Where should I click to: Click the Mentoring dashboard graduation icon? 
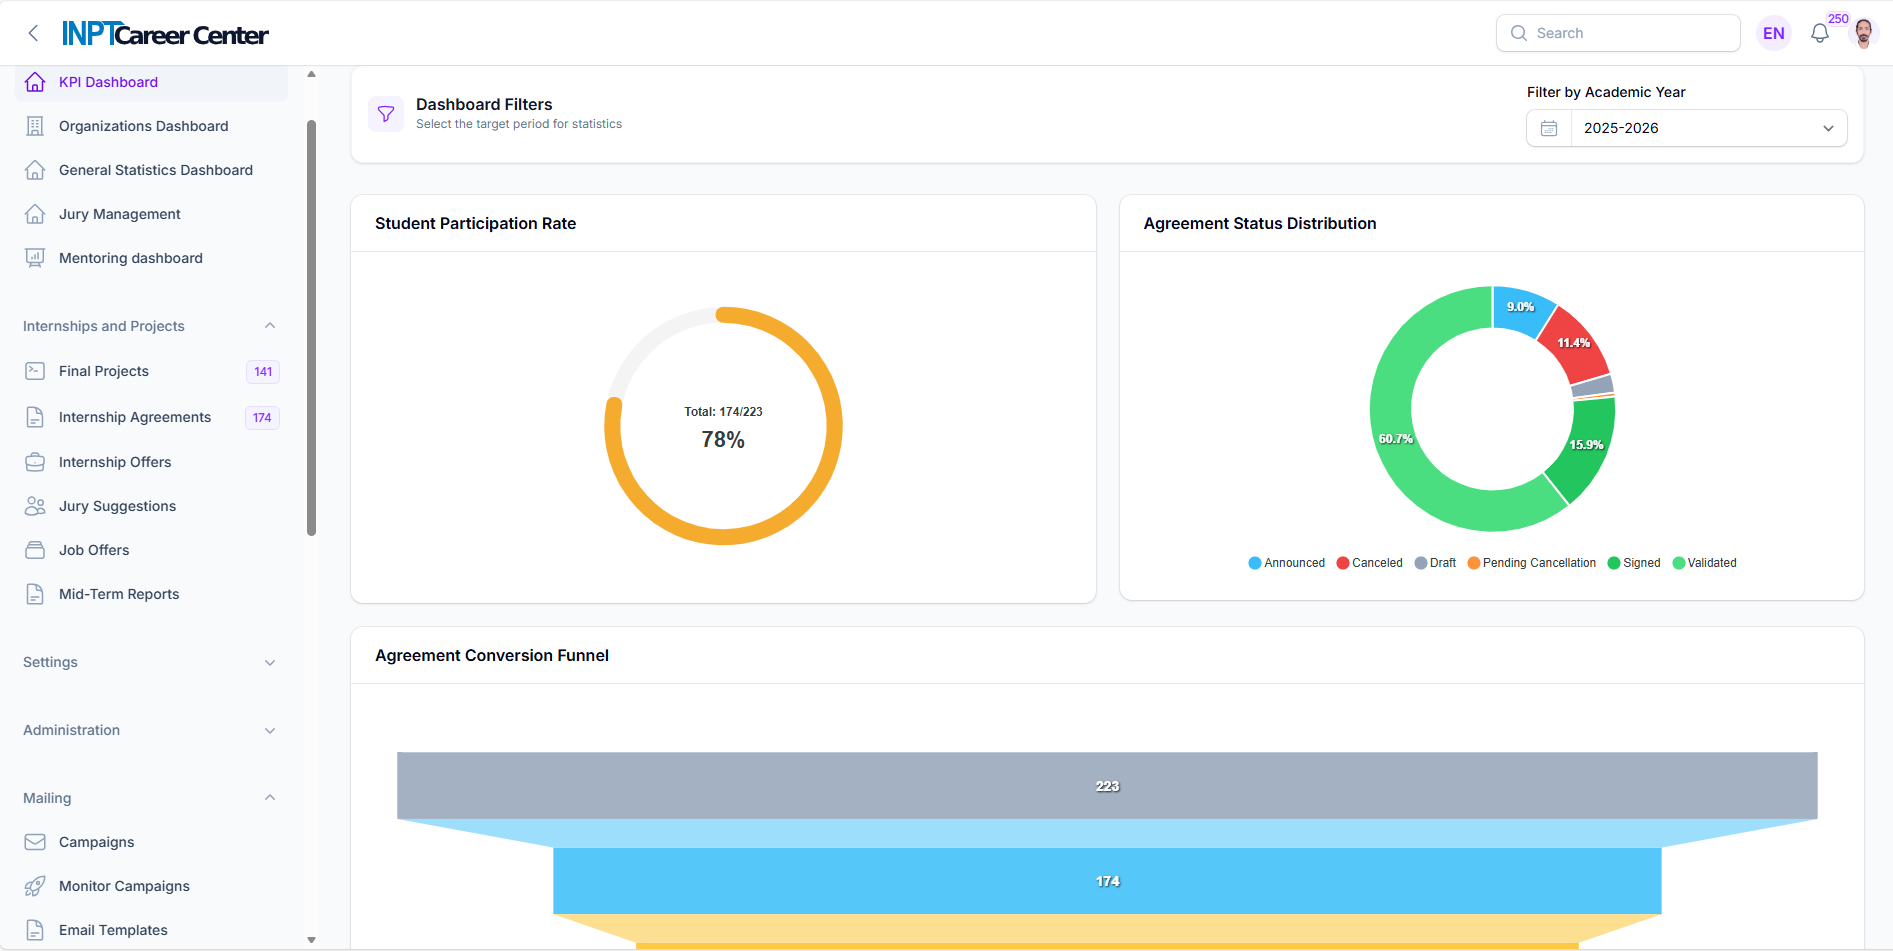point(35,257)
